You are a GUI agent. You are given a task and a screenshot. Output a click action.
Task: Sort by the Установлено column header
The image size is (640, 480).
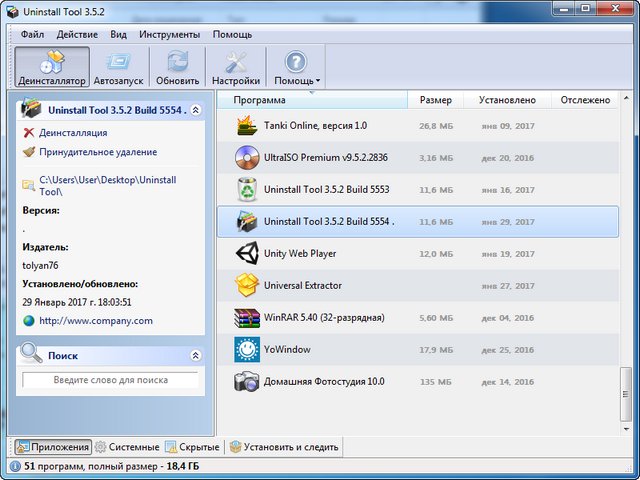pos(507,100)
